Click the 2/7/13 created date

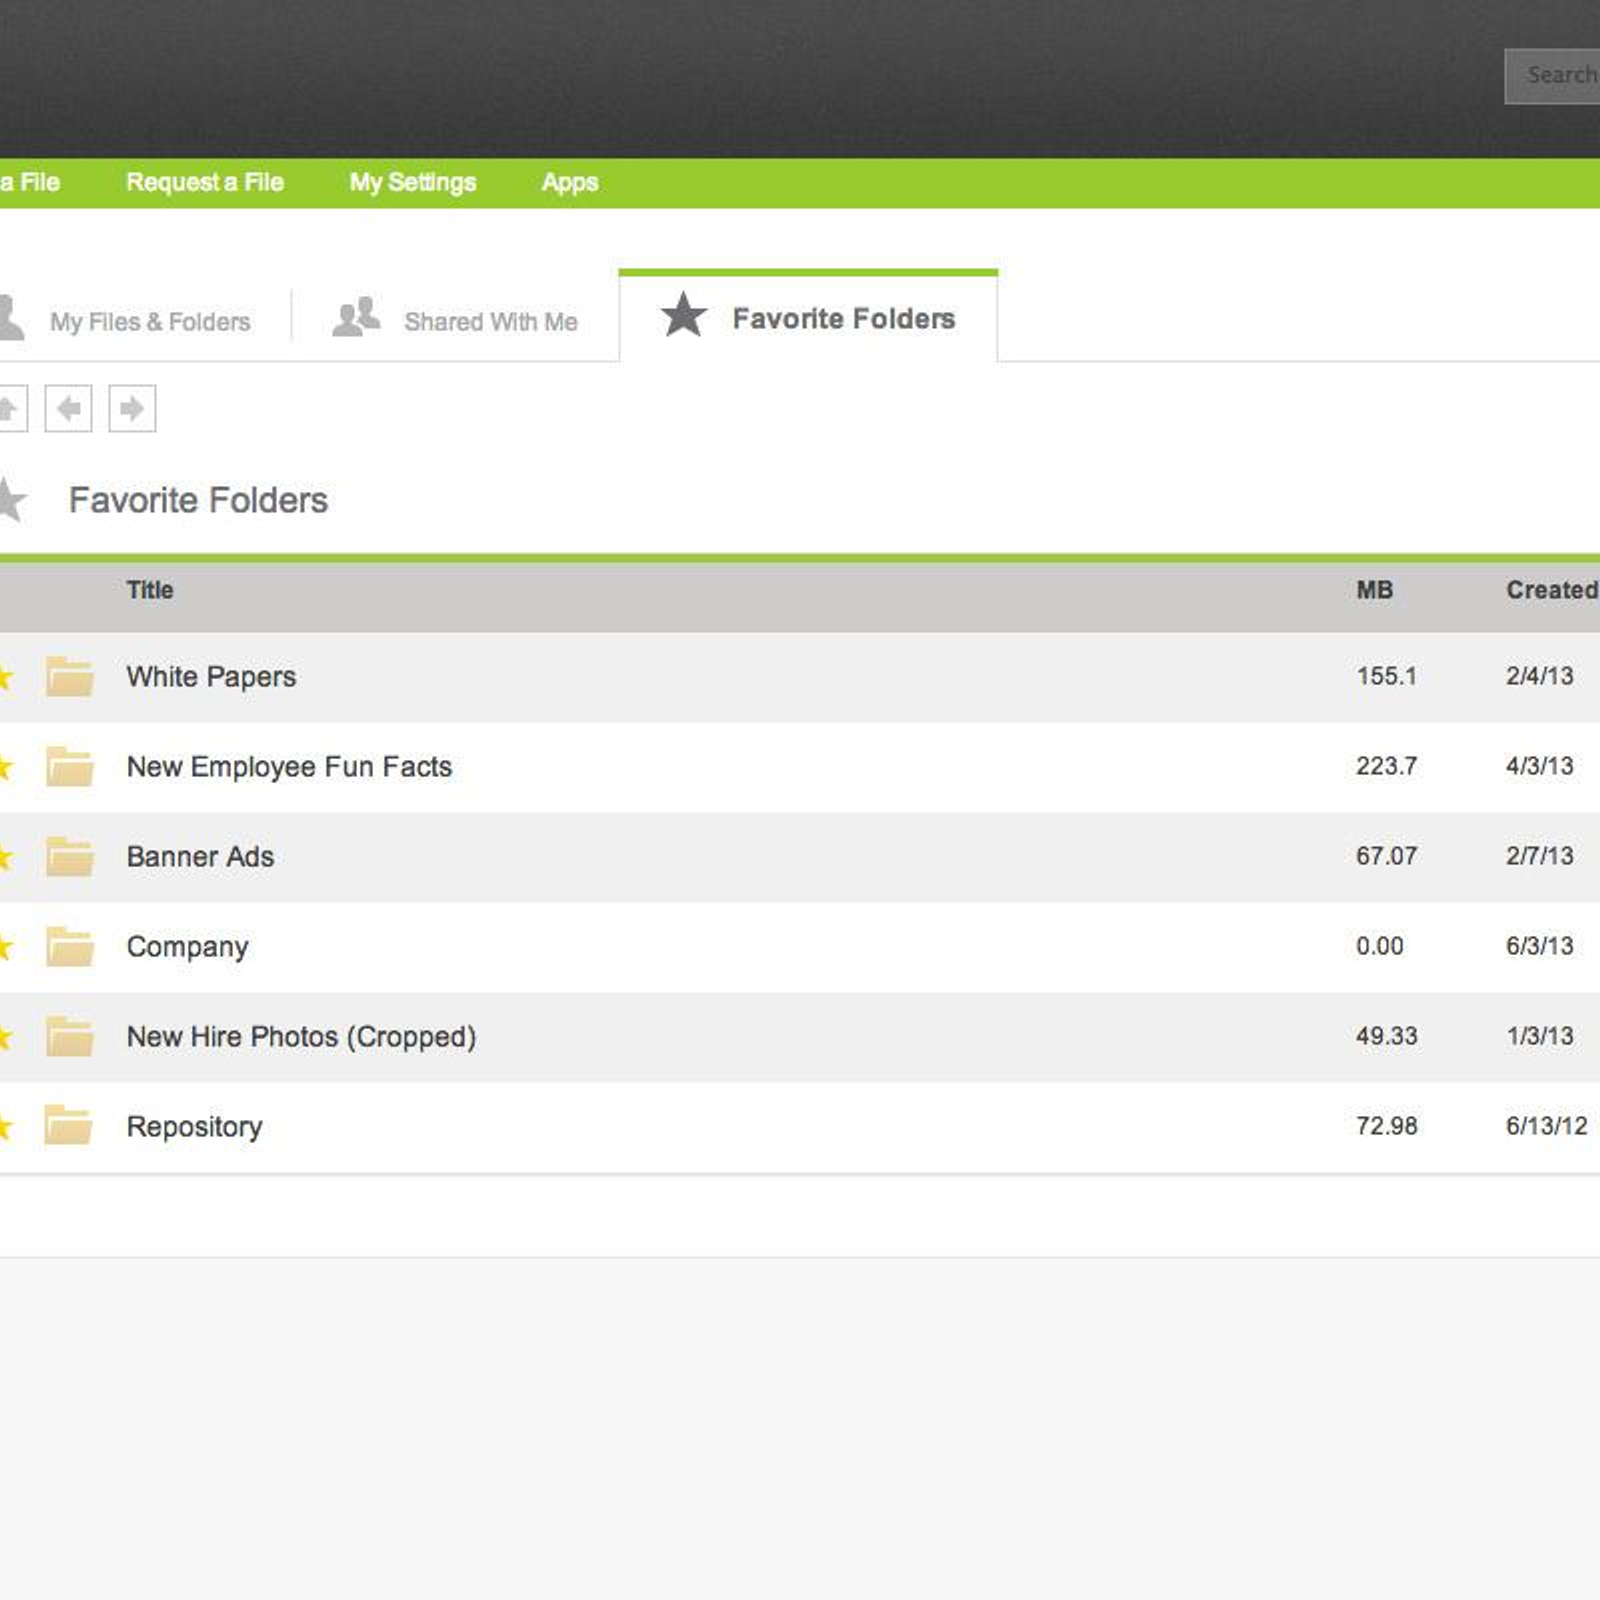pos(1540,856)
